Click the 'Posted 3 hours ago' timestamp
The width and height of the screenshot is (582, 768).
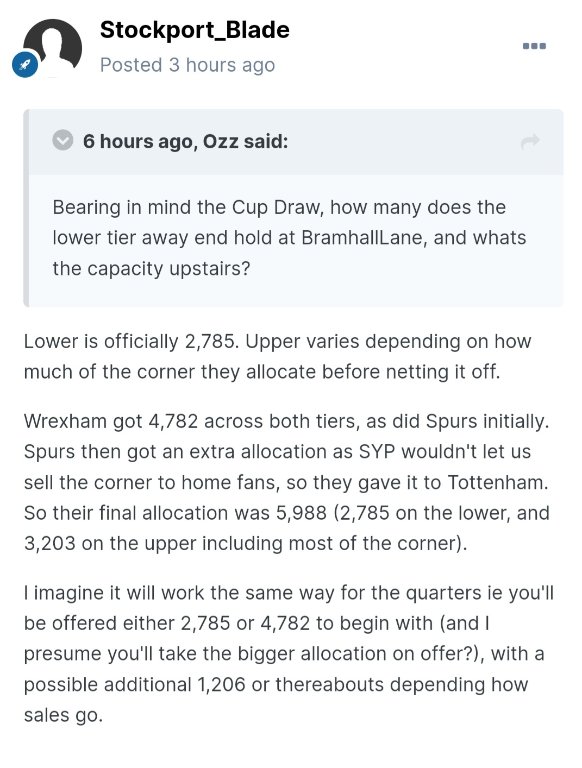187,65
